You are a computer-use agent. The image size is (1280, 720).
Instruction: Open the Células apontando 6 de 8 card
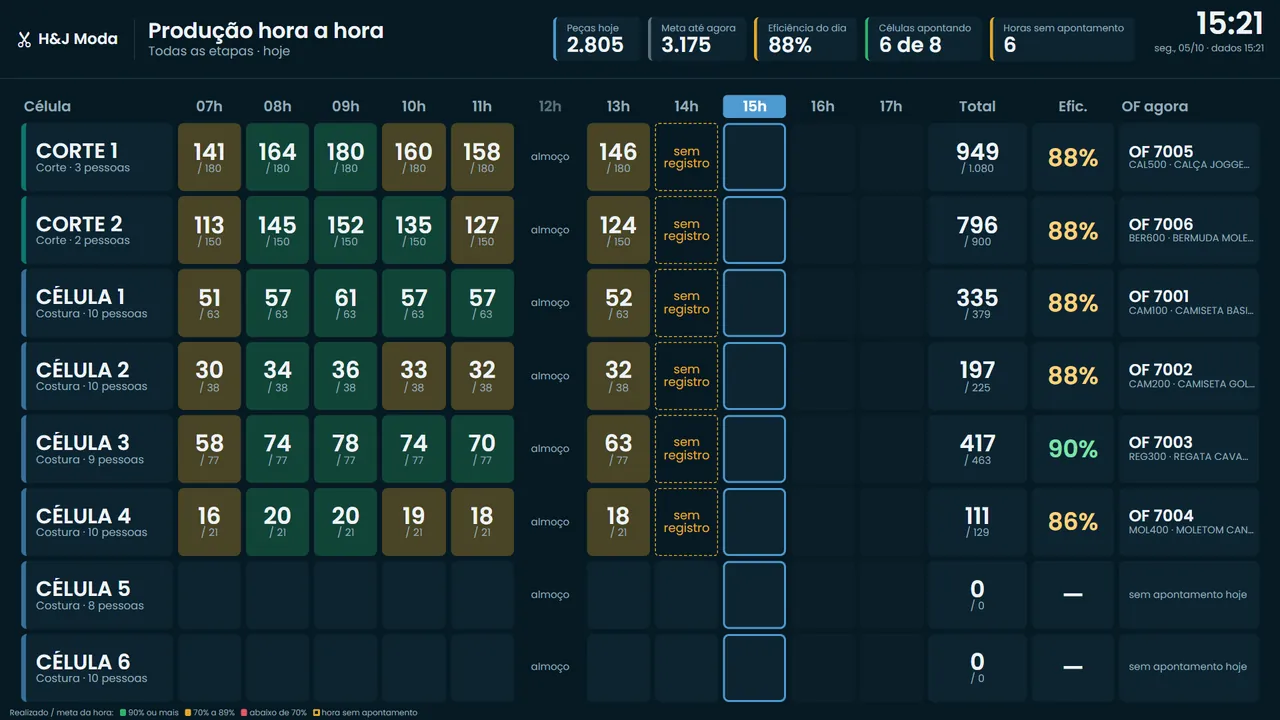pyautogui.click(x=924, y=39)
